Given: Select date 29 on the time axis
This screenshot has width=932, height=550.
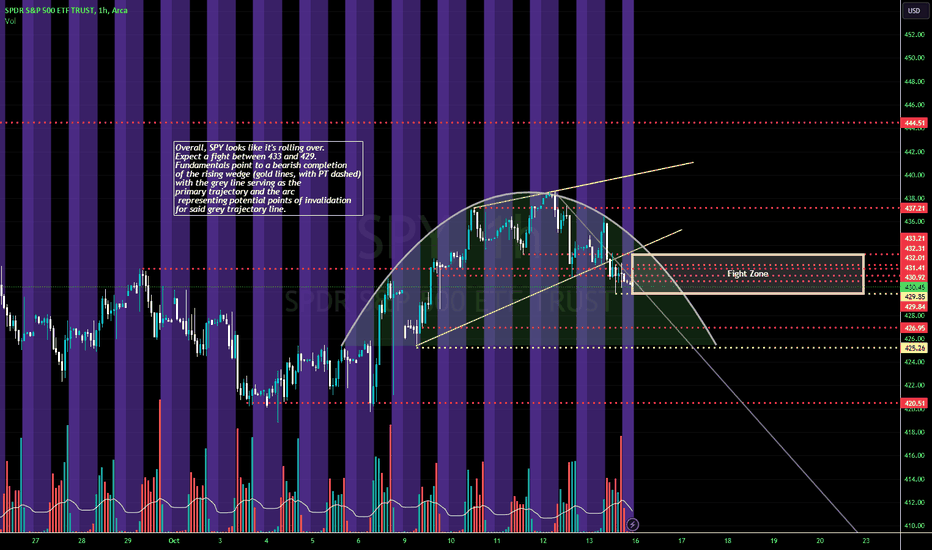Looking at the screenshot, I should tap(128, 540).
